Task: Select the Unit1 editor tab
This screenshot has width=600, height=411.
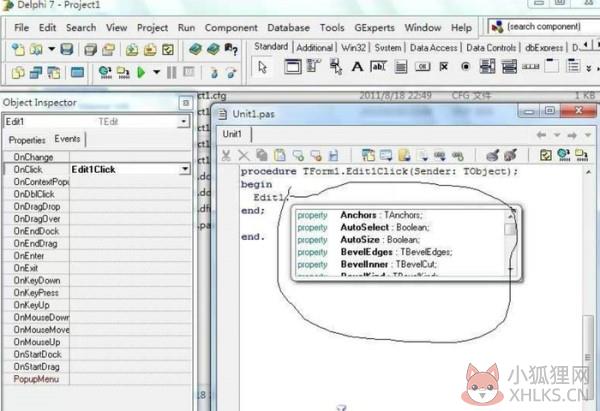Action: [232, 134]
